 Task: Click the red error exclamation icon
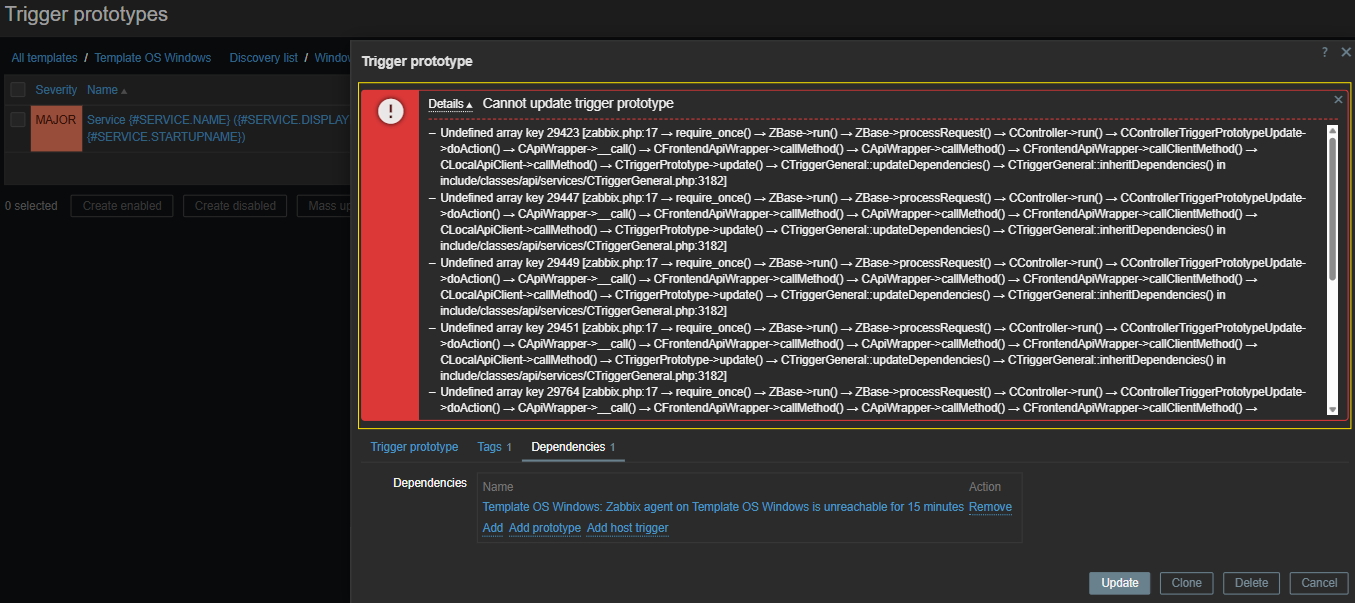pos(390,112)
